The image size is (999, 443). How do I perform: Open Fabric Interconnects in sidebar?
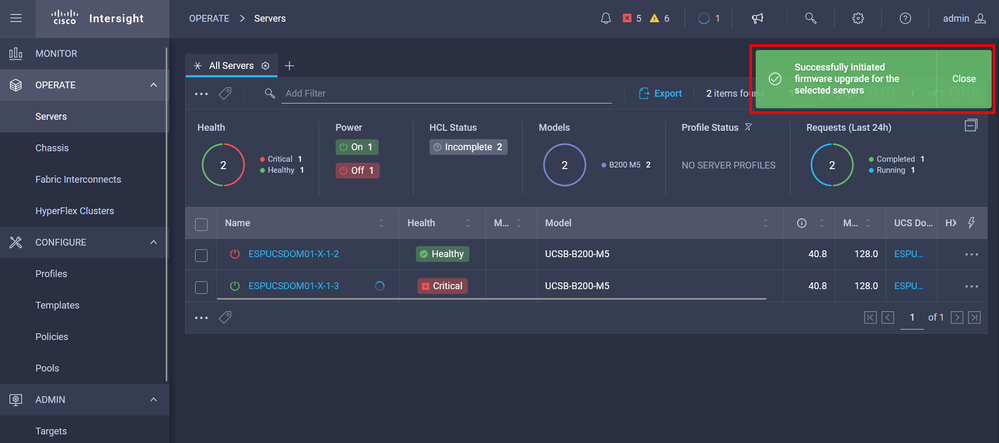click(78, 180)
